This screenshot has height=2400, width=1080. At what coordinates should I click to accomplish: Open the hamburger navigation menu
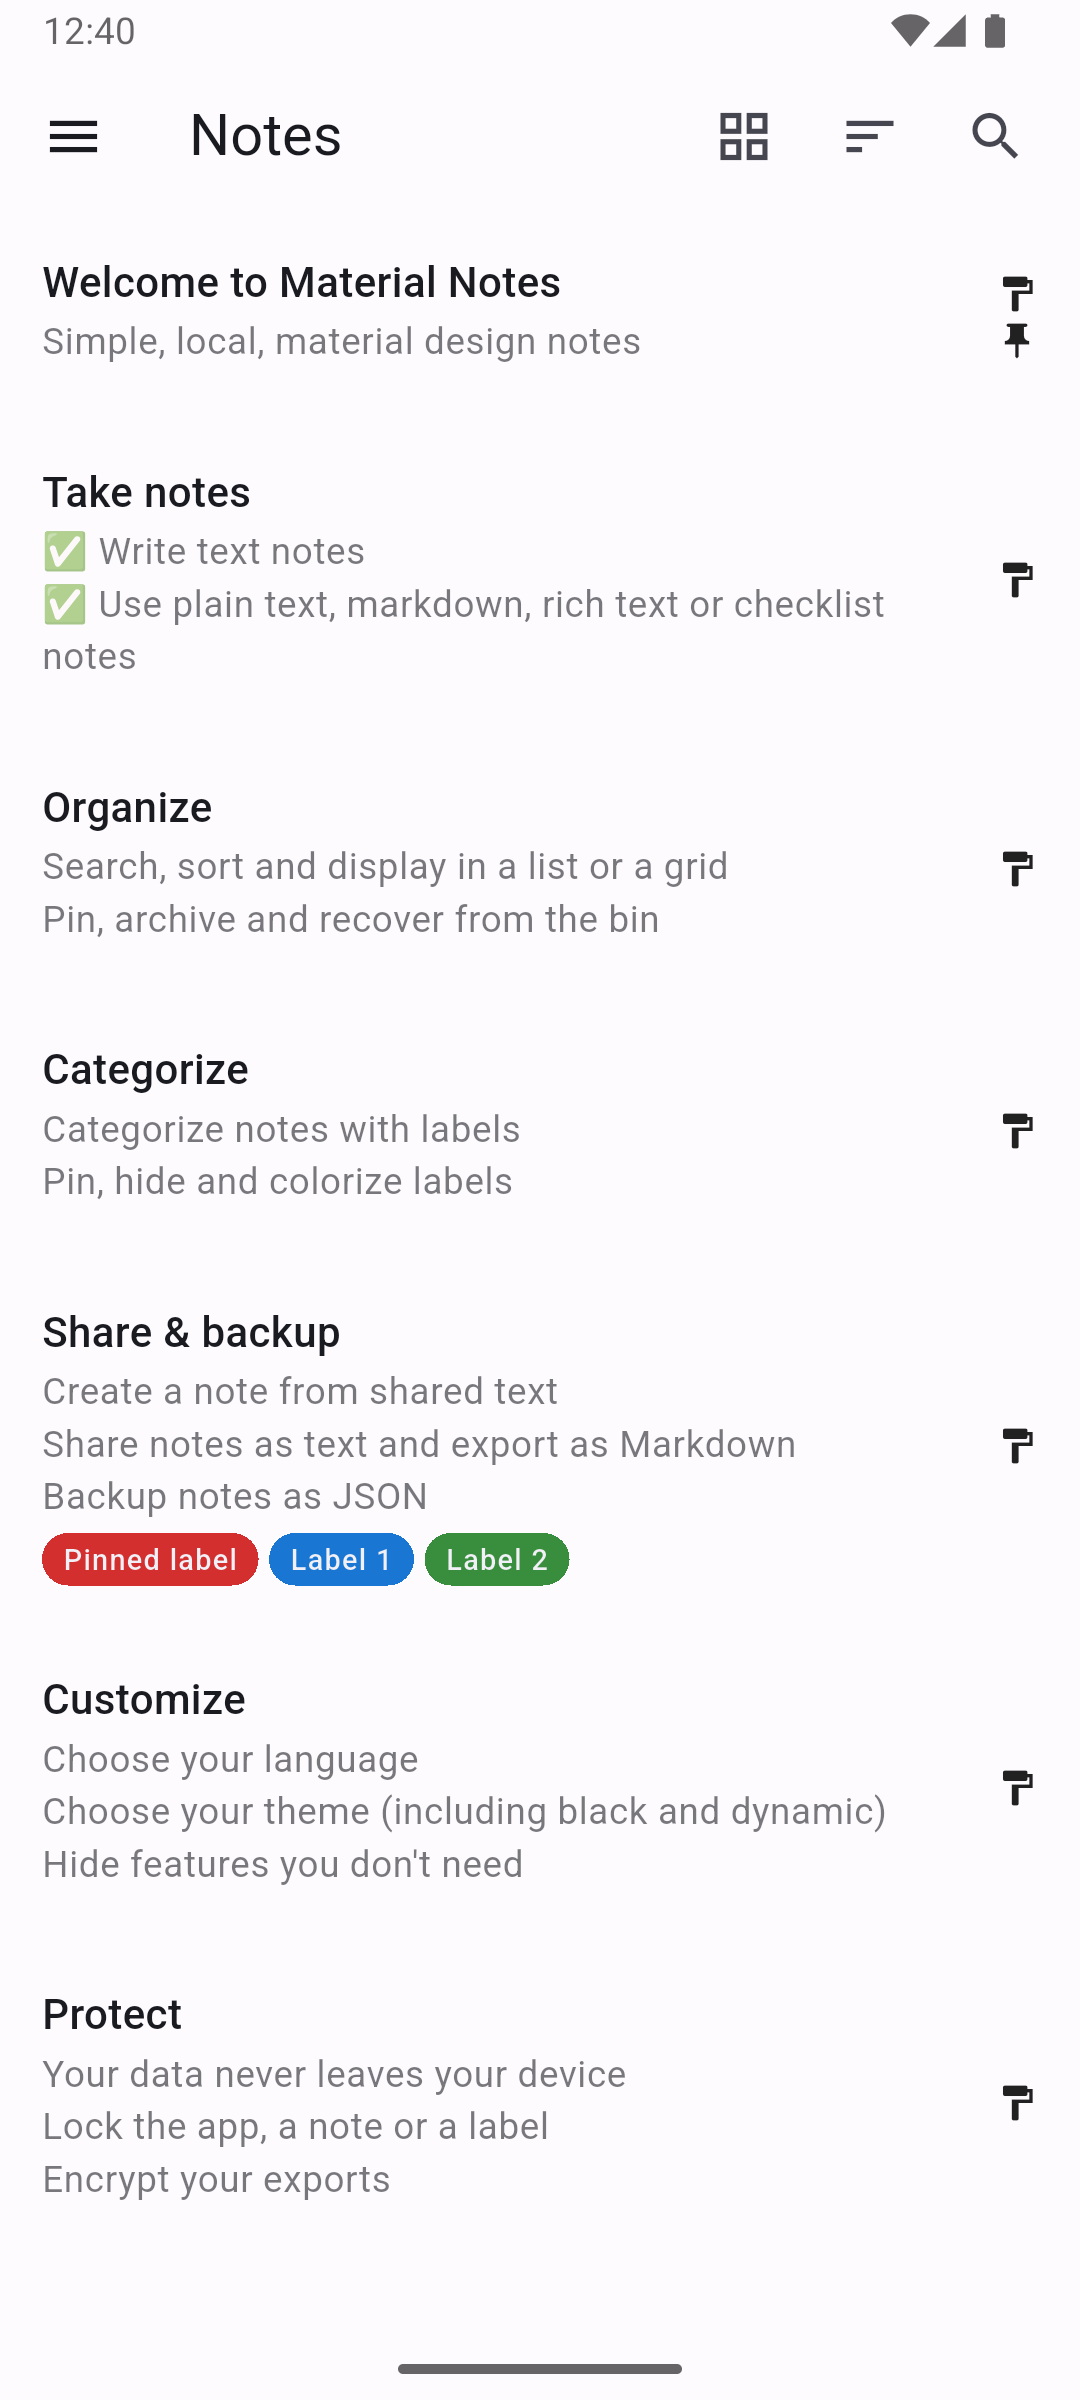point(74,136)
